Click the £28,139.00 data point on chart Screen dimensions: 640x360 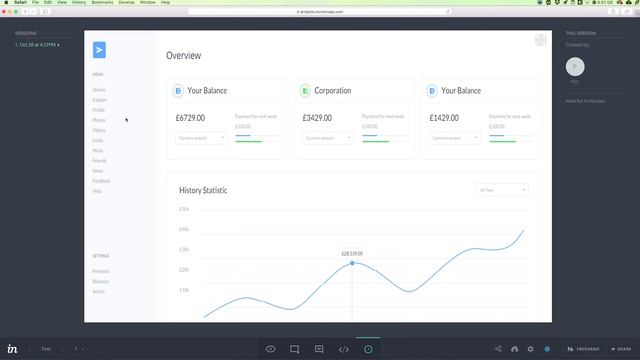352,263
